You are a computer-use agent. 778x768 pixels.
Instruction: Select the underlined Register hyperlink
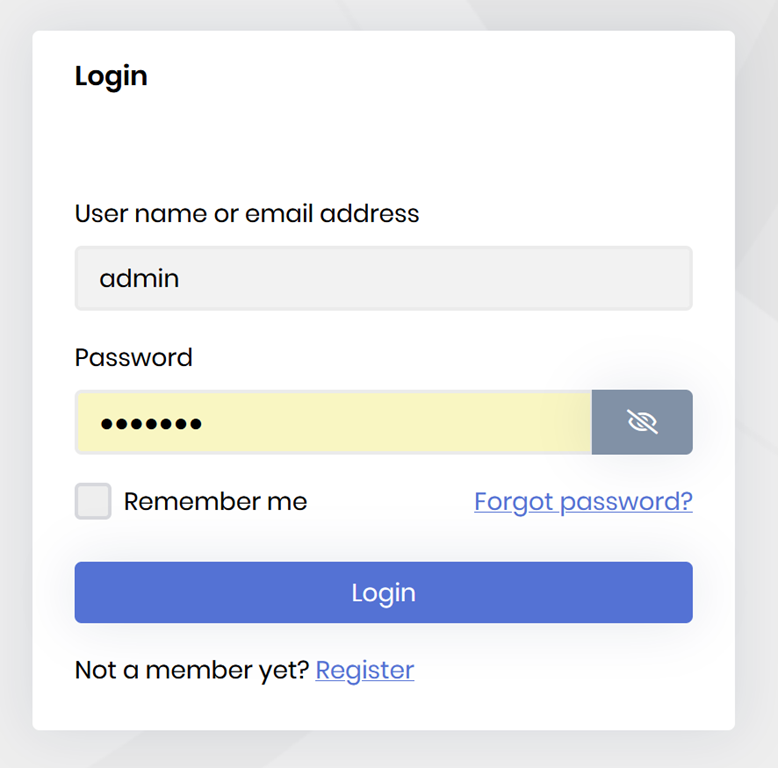tap(365, 669)
